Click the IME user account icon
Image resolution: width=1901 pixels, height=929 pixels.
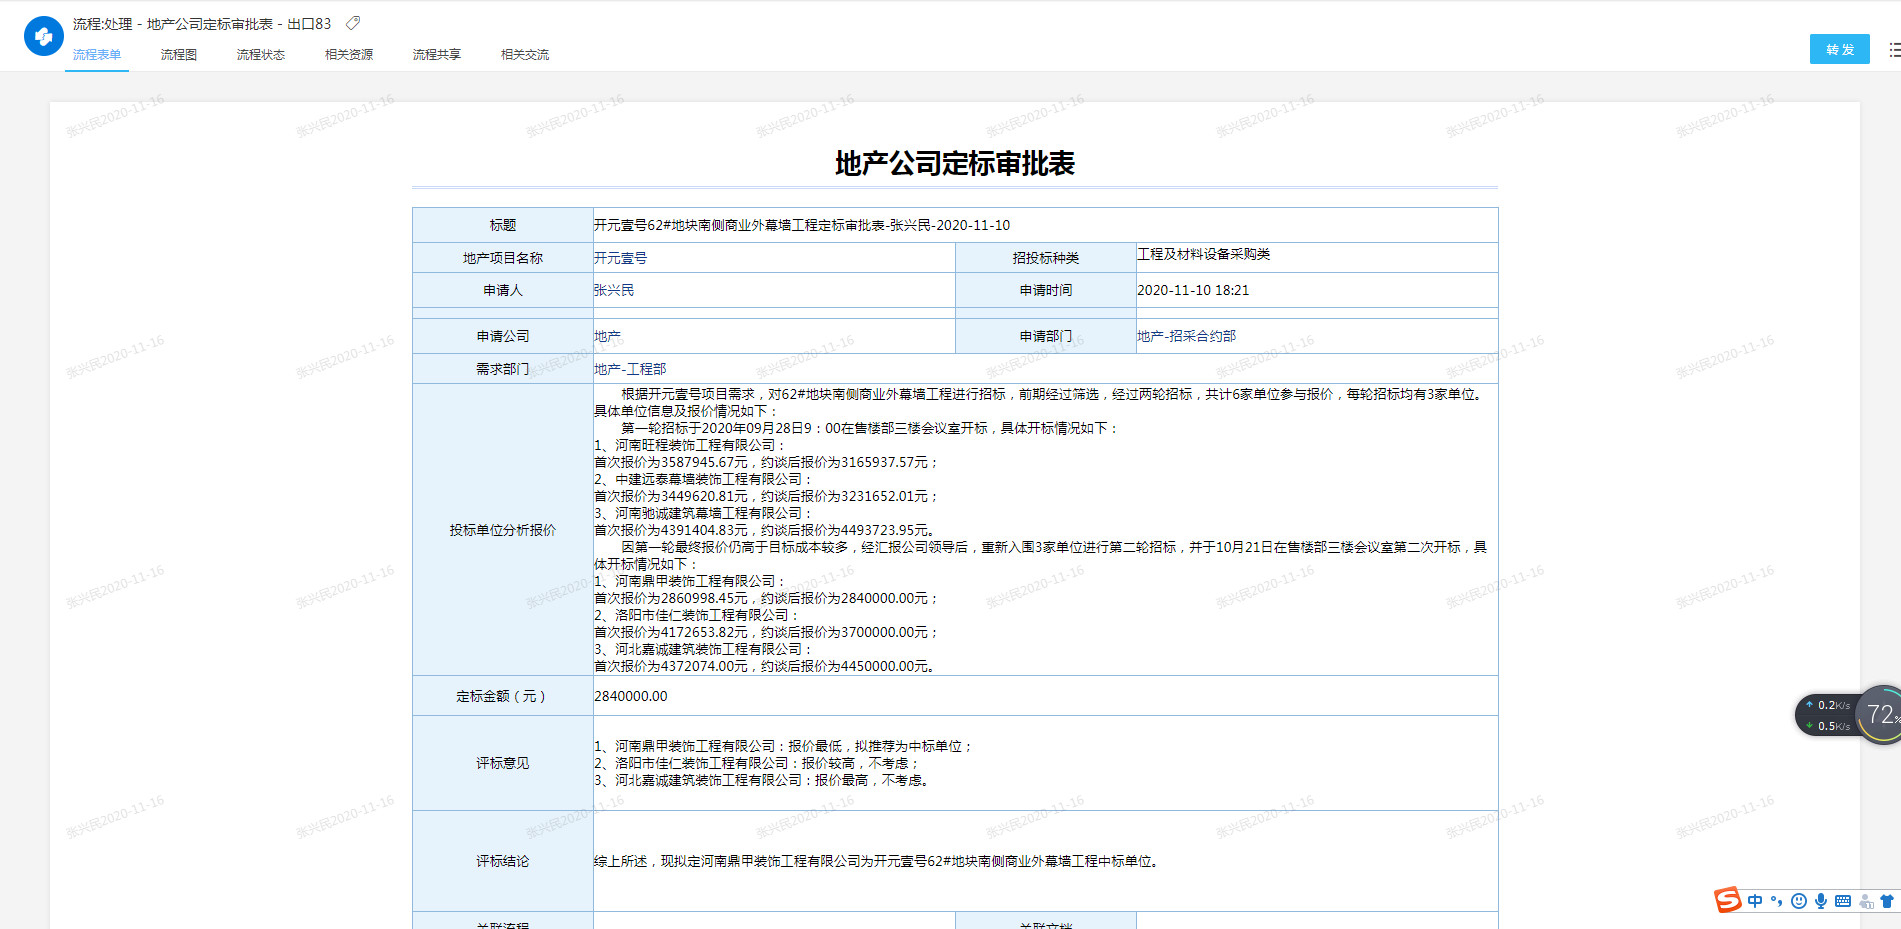pos(1865,901)
